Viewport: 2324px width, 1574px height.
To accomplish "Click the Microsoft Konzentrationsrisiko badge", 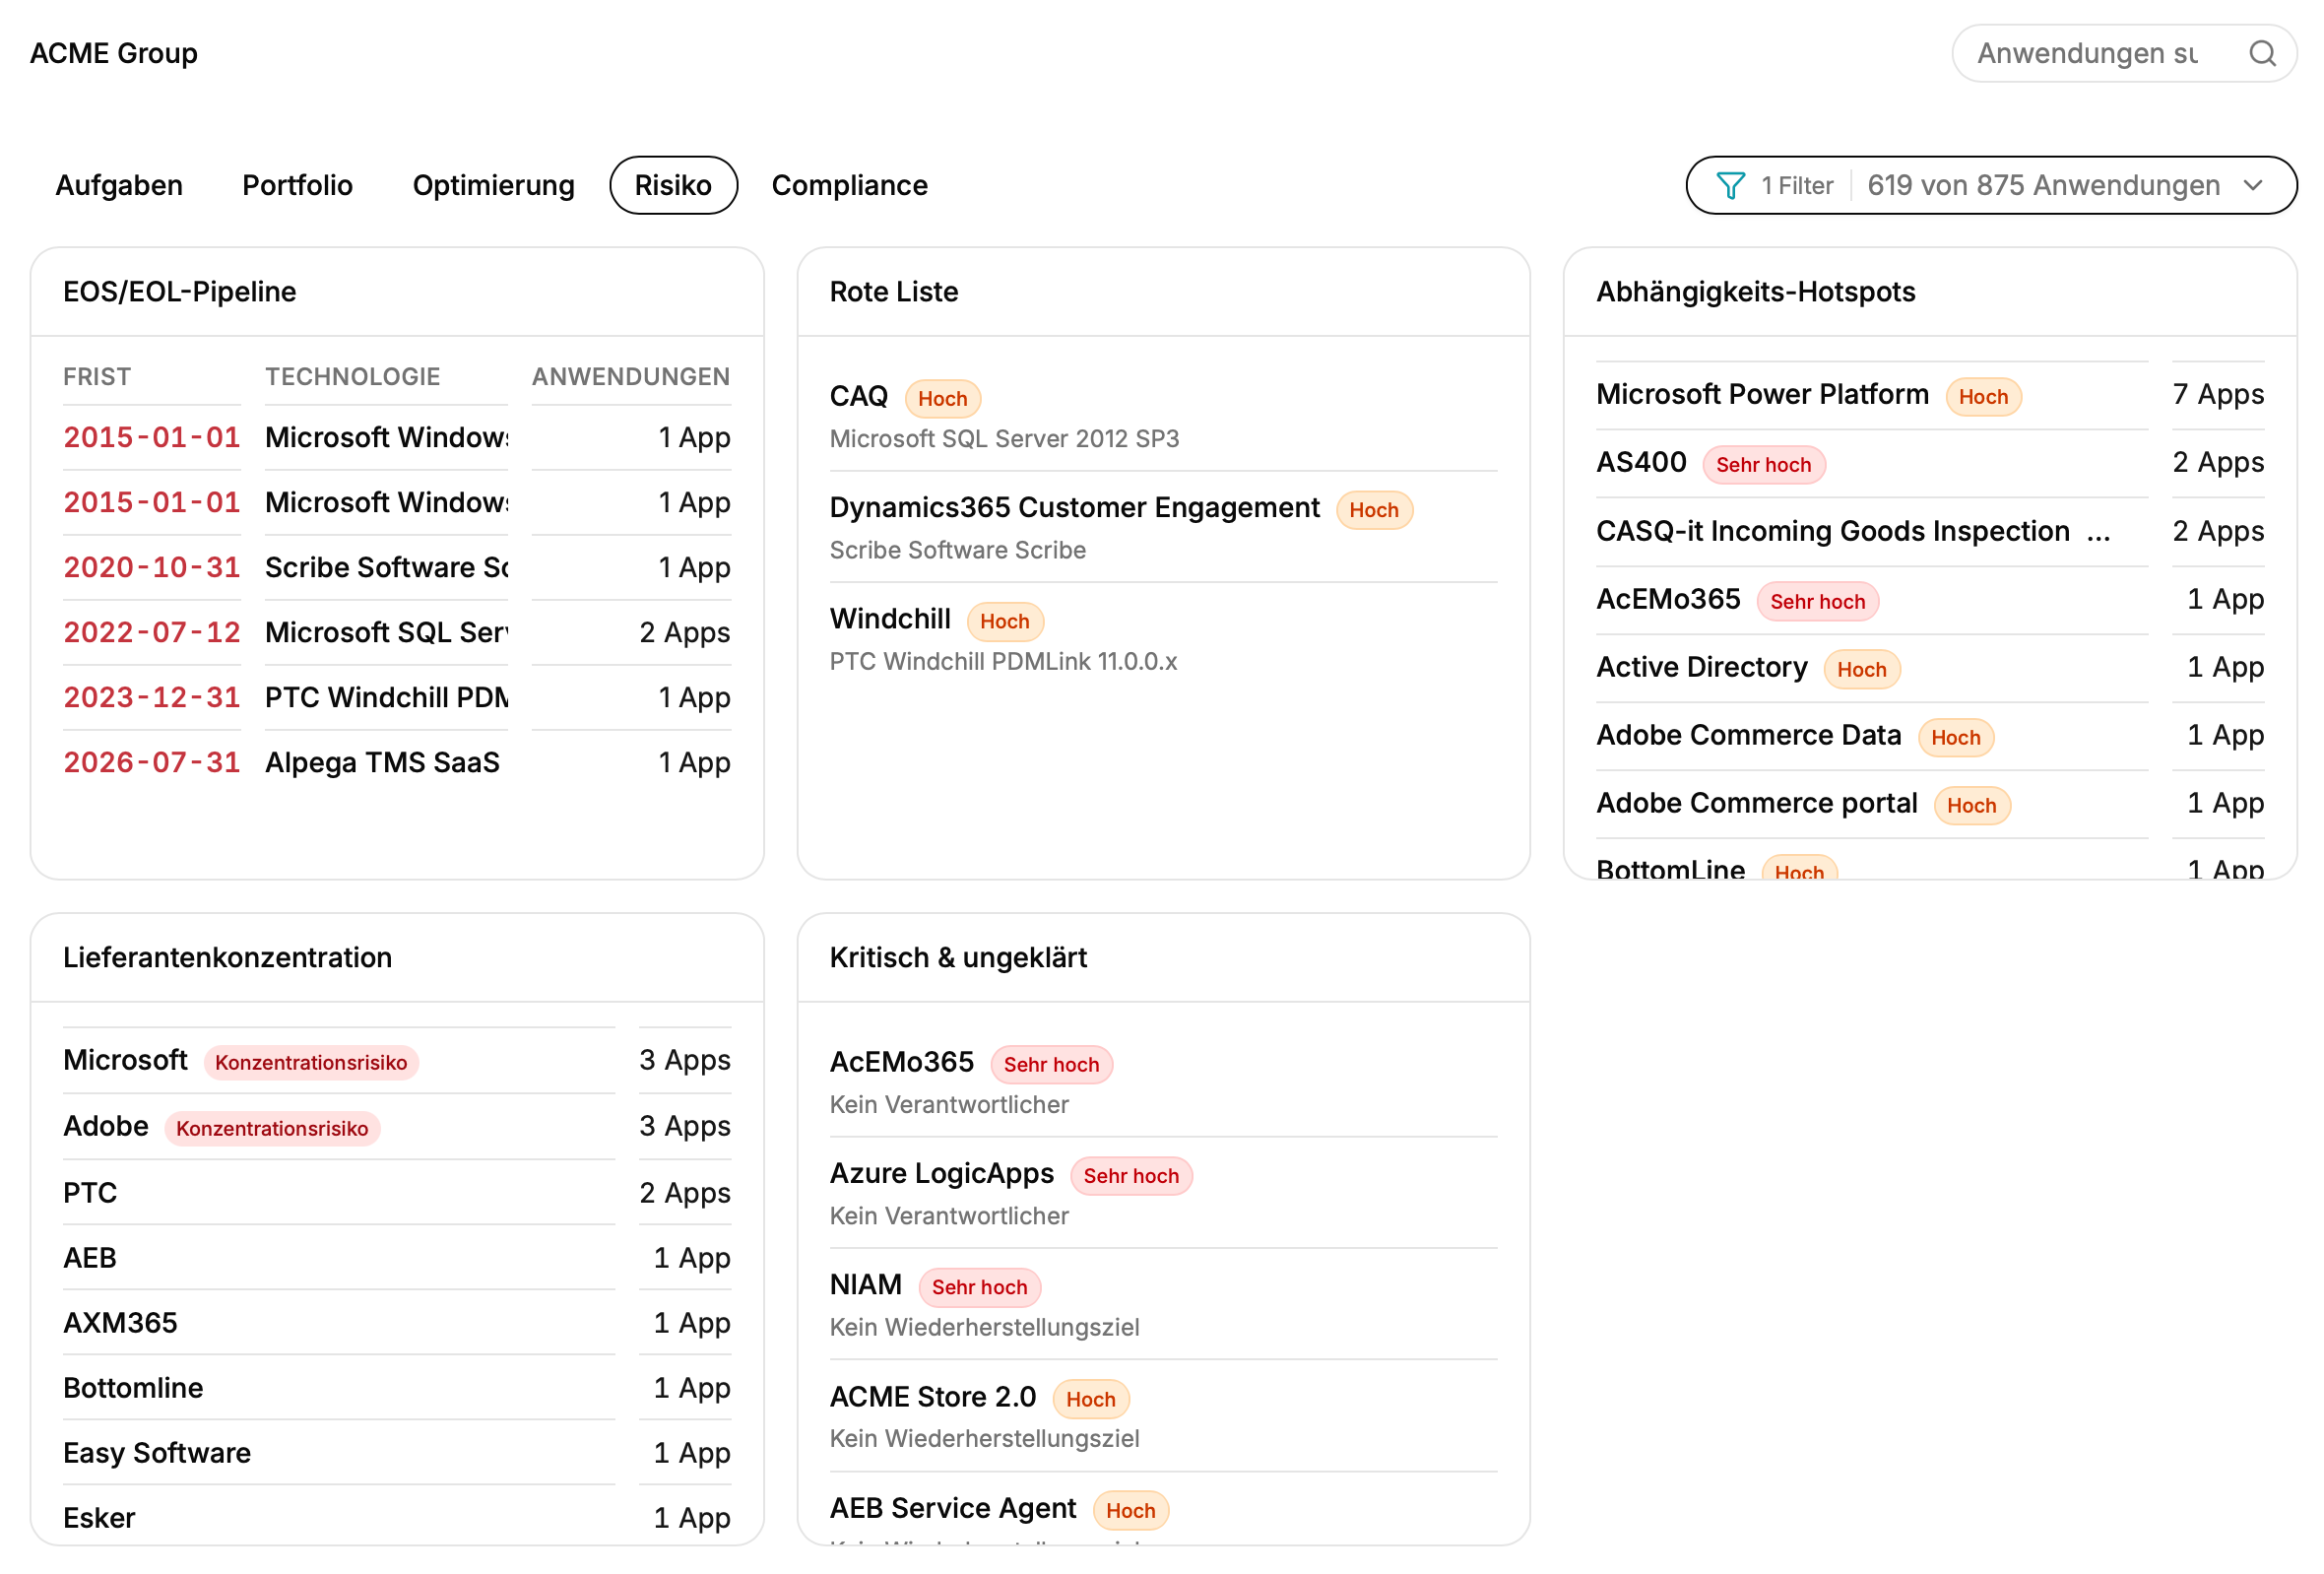I will coord(311,1062).
